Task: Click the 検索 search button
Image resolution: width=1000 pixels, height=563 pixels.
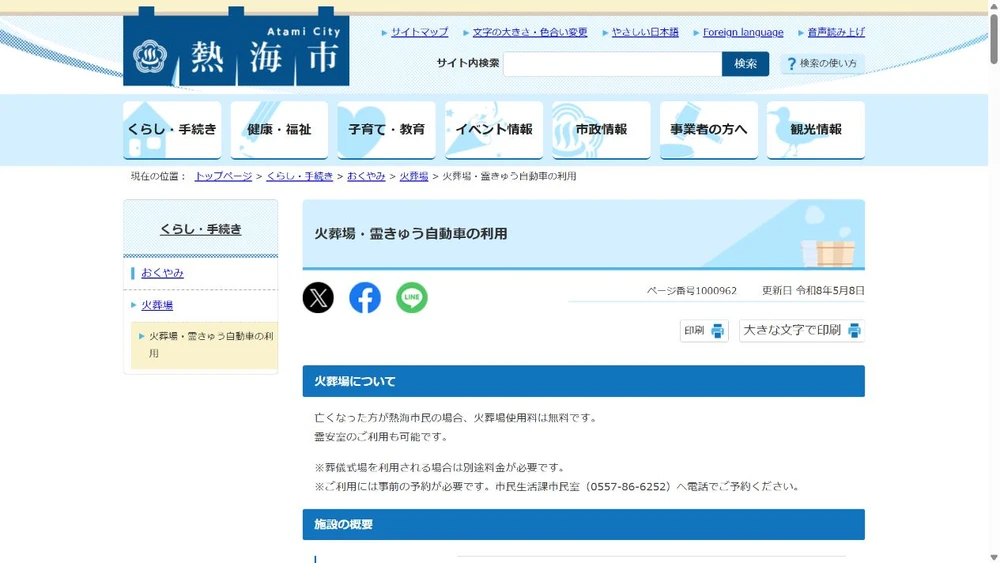Action: point(745,64)
